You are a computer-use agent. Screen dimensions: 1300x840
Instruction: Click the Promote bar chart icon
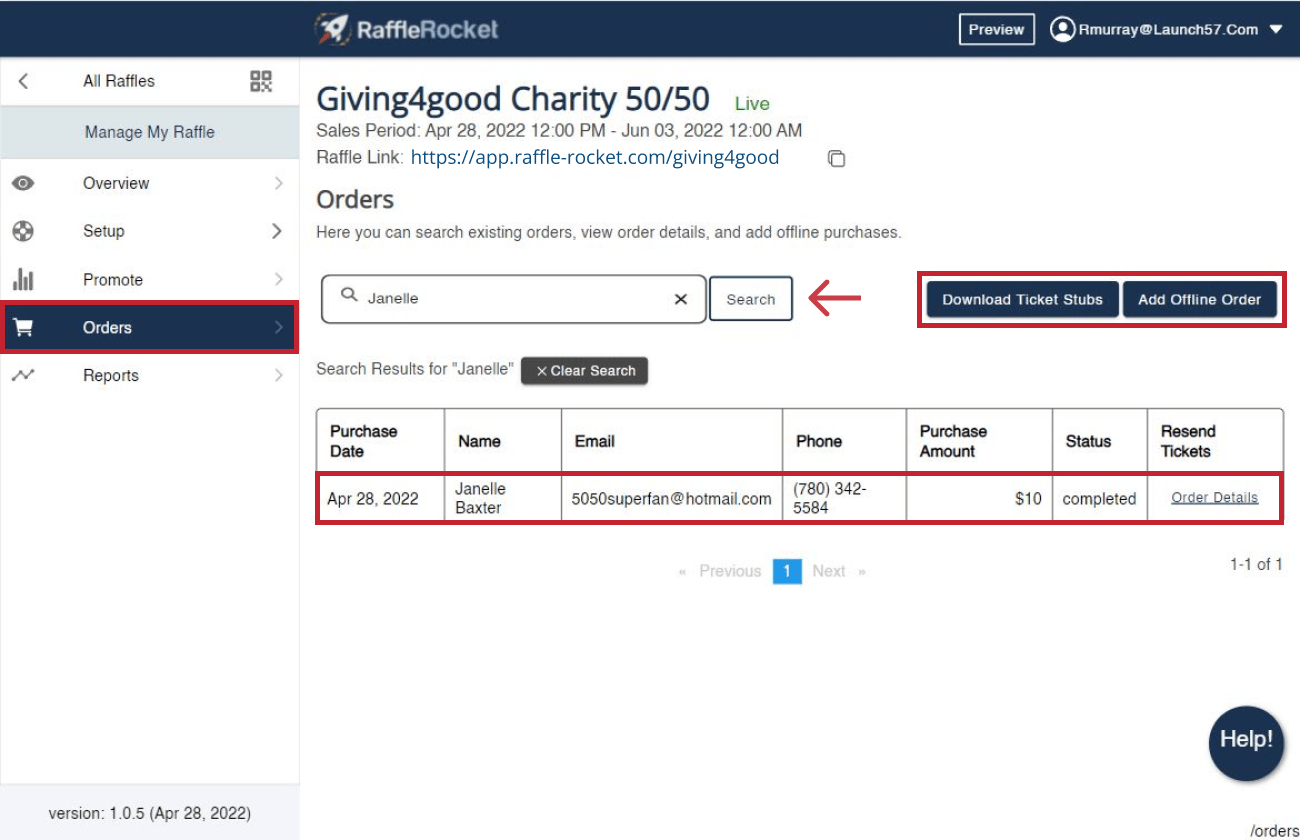click(23, 279)
